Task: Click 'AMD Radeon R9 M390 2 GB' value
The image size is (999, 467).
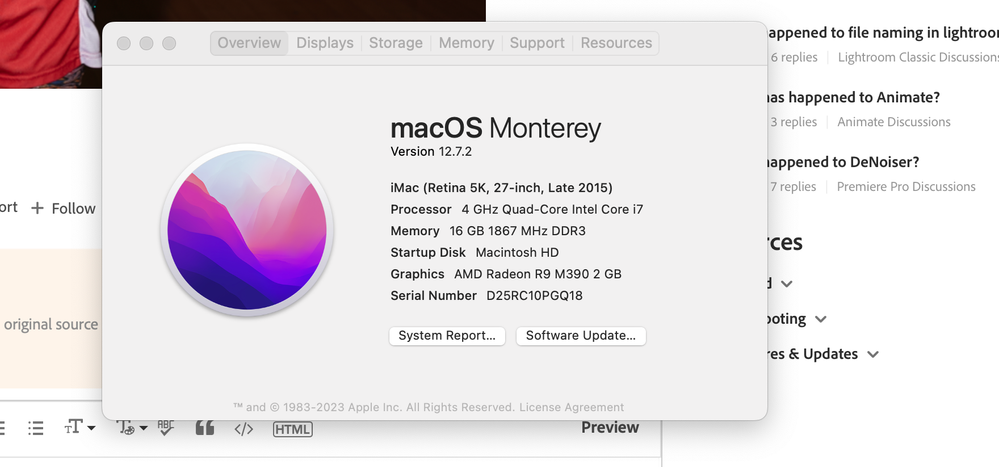Action: pos(538,275)
